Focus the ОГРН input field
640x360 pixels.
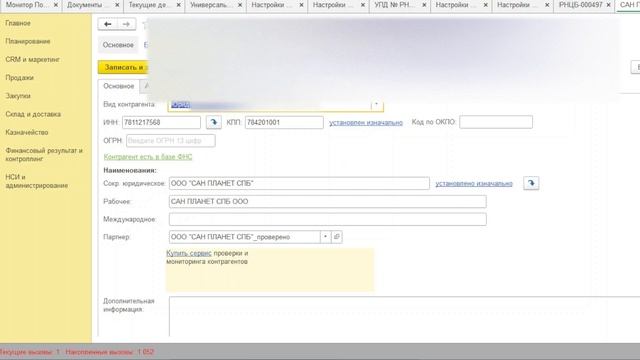point(171,141)
